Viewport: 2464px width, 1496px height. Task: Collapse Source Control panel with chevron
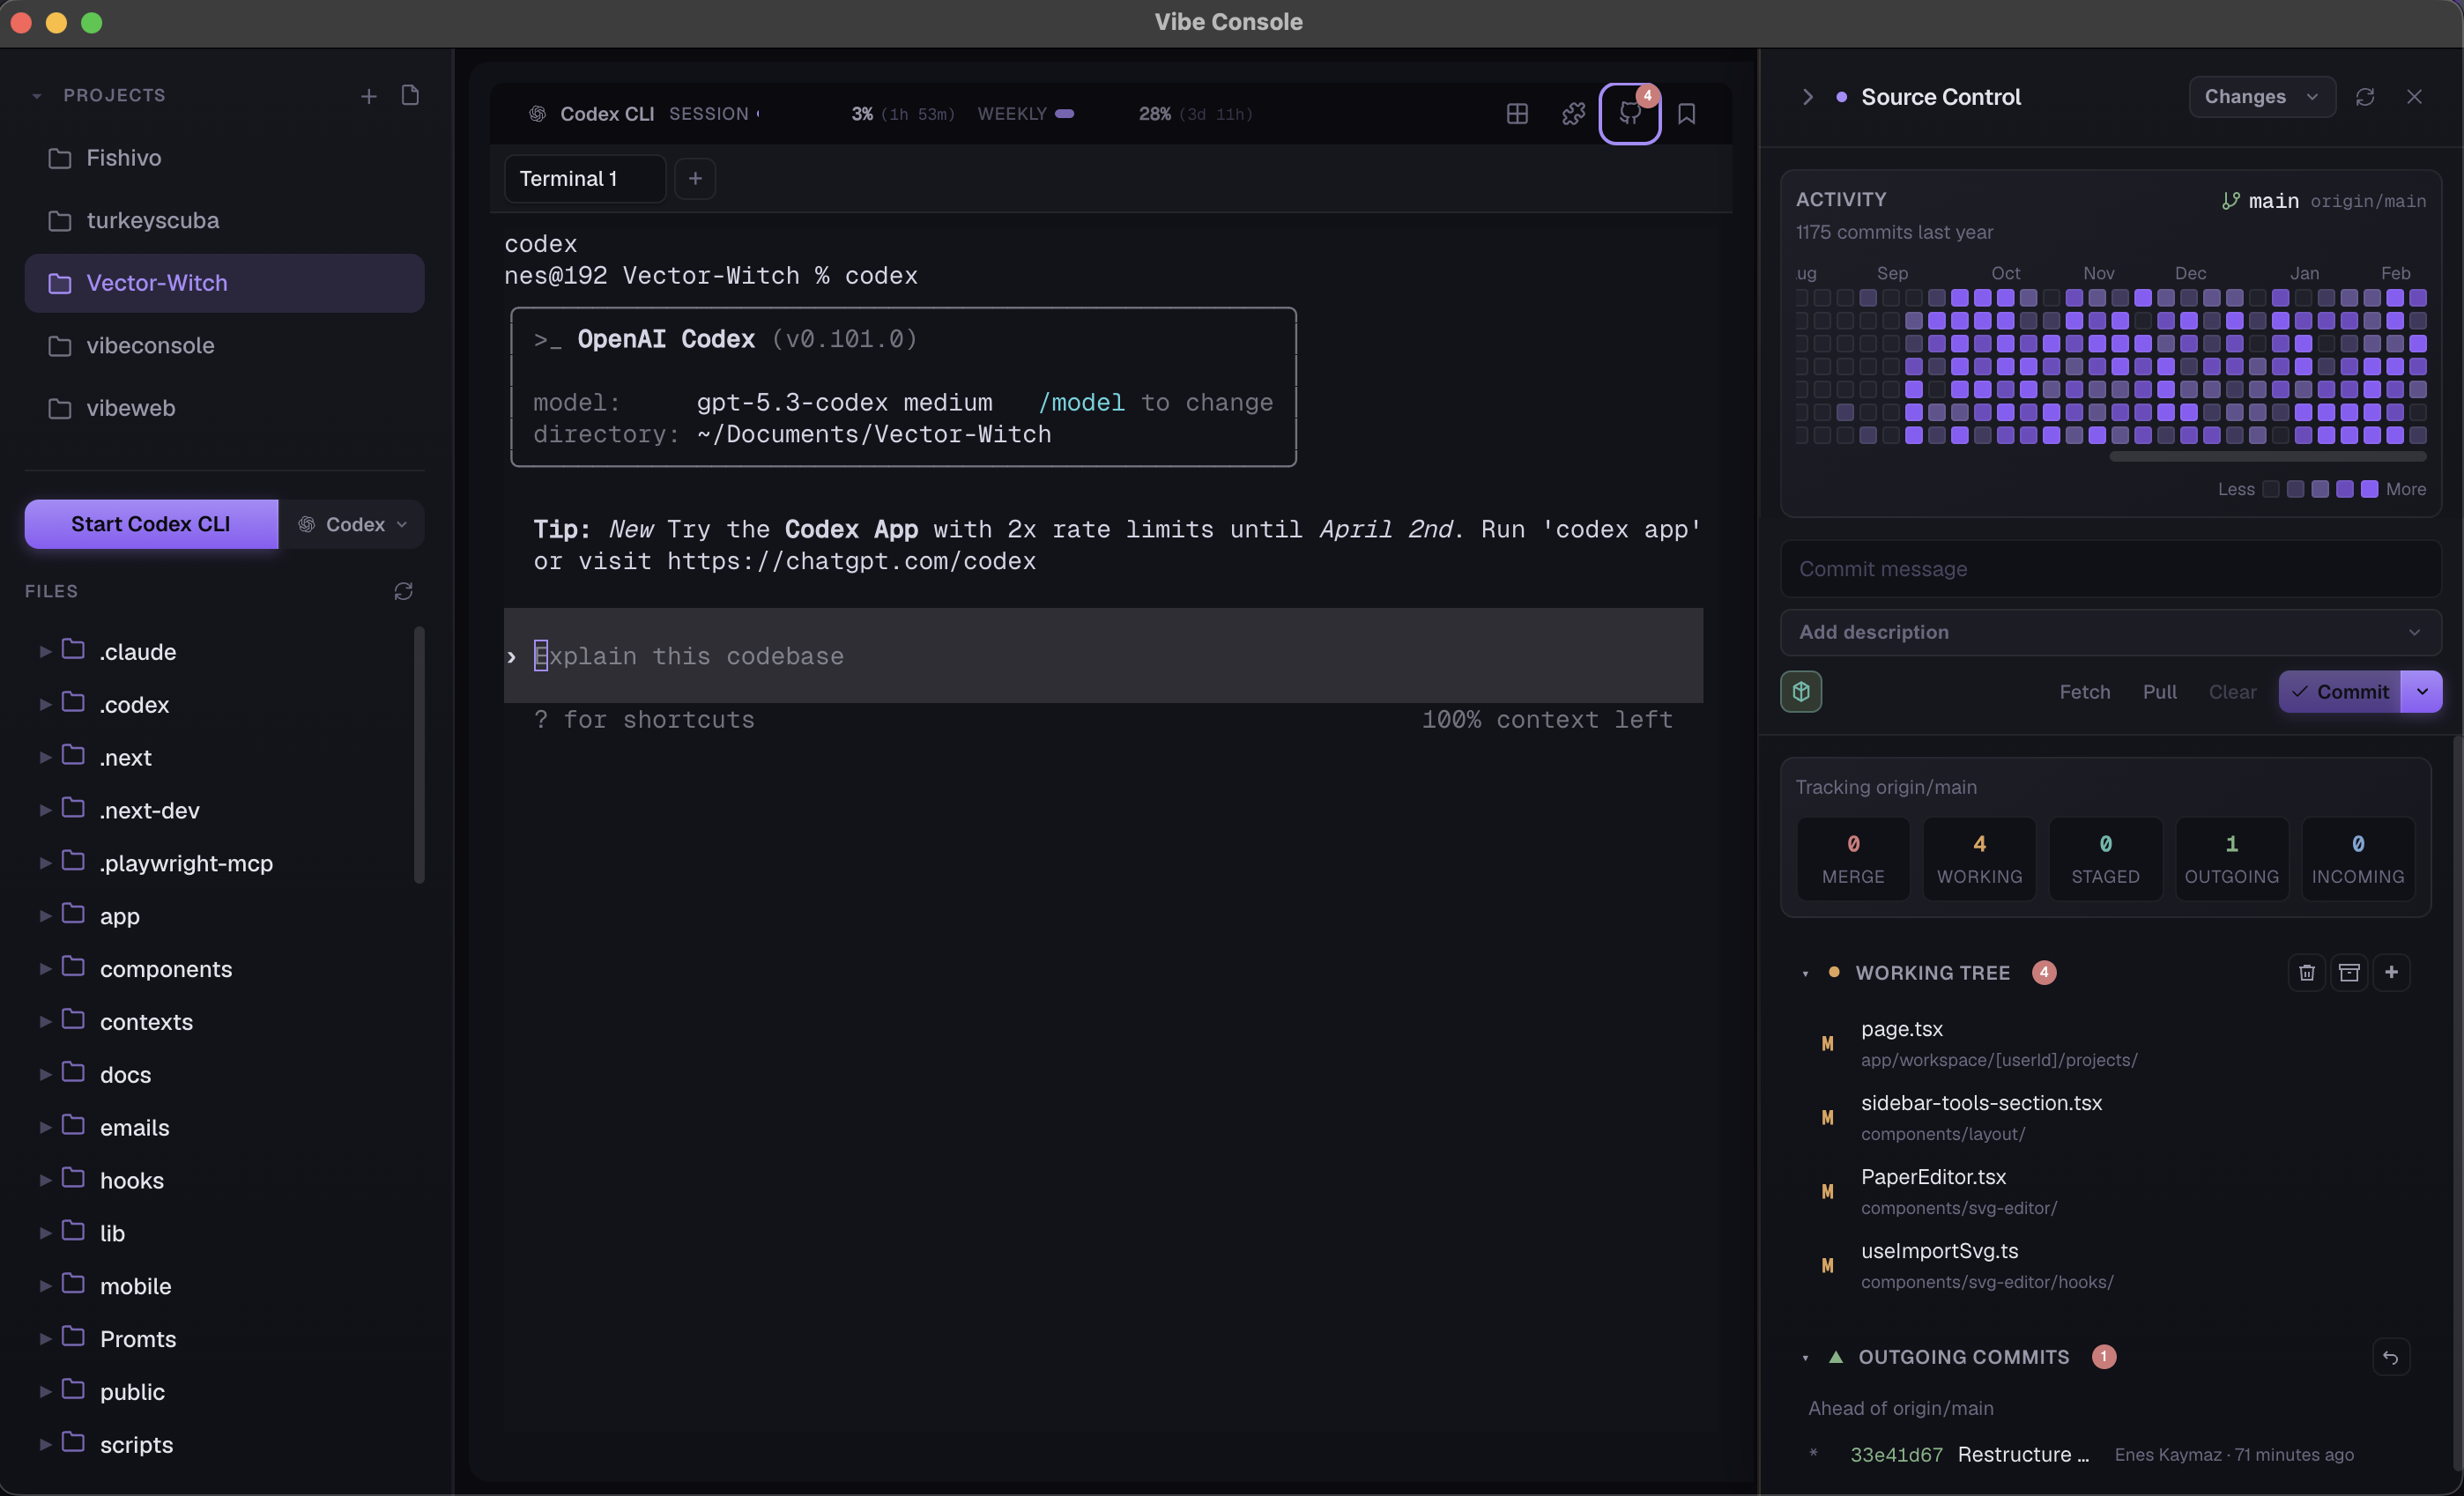pos(1807,97)
